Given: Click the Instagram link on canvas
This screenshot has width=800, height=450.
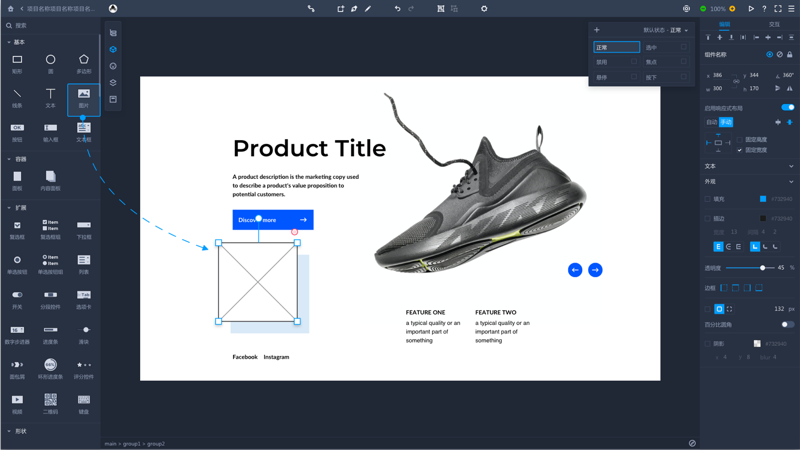Looking at the screenshot, I should pos(276,357).
